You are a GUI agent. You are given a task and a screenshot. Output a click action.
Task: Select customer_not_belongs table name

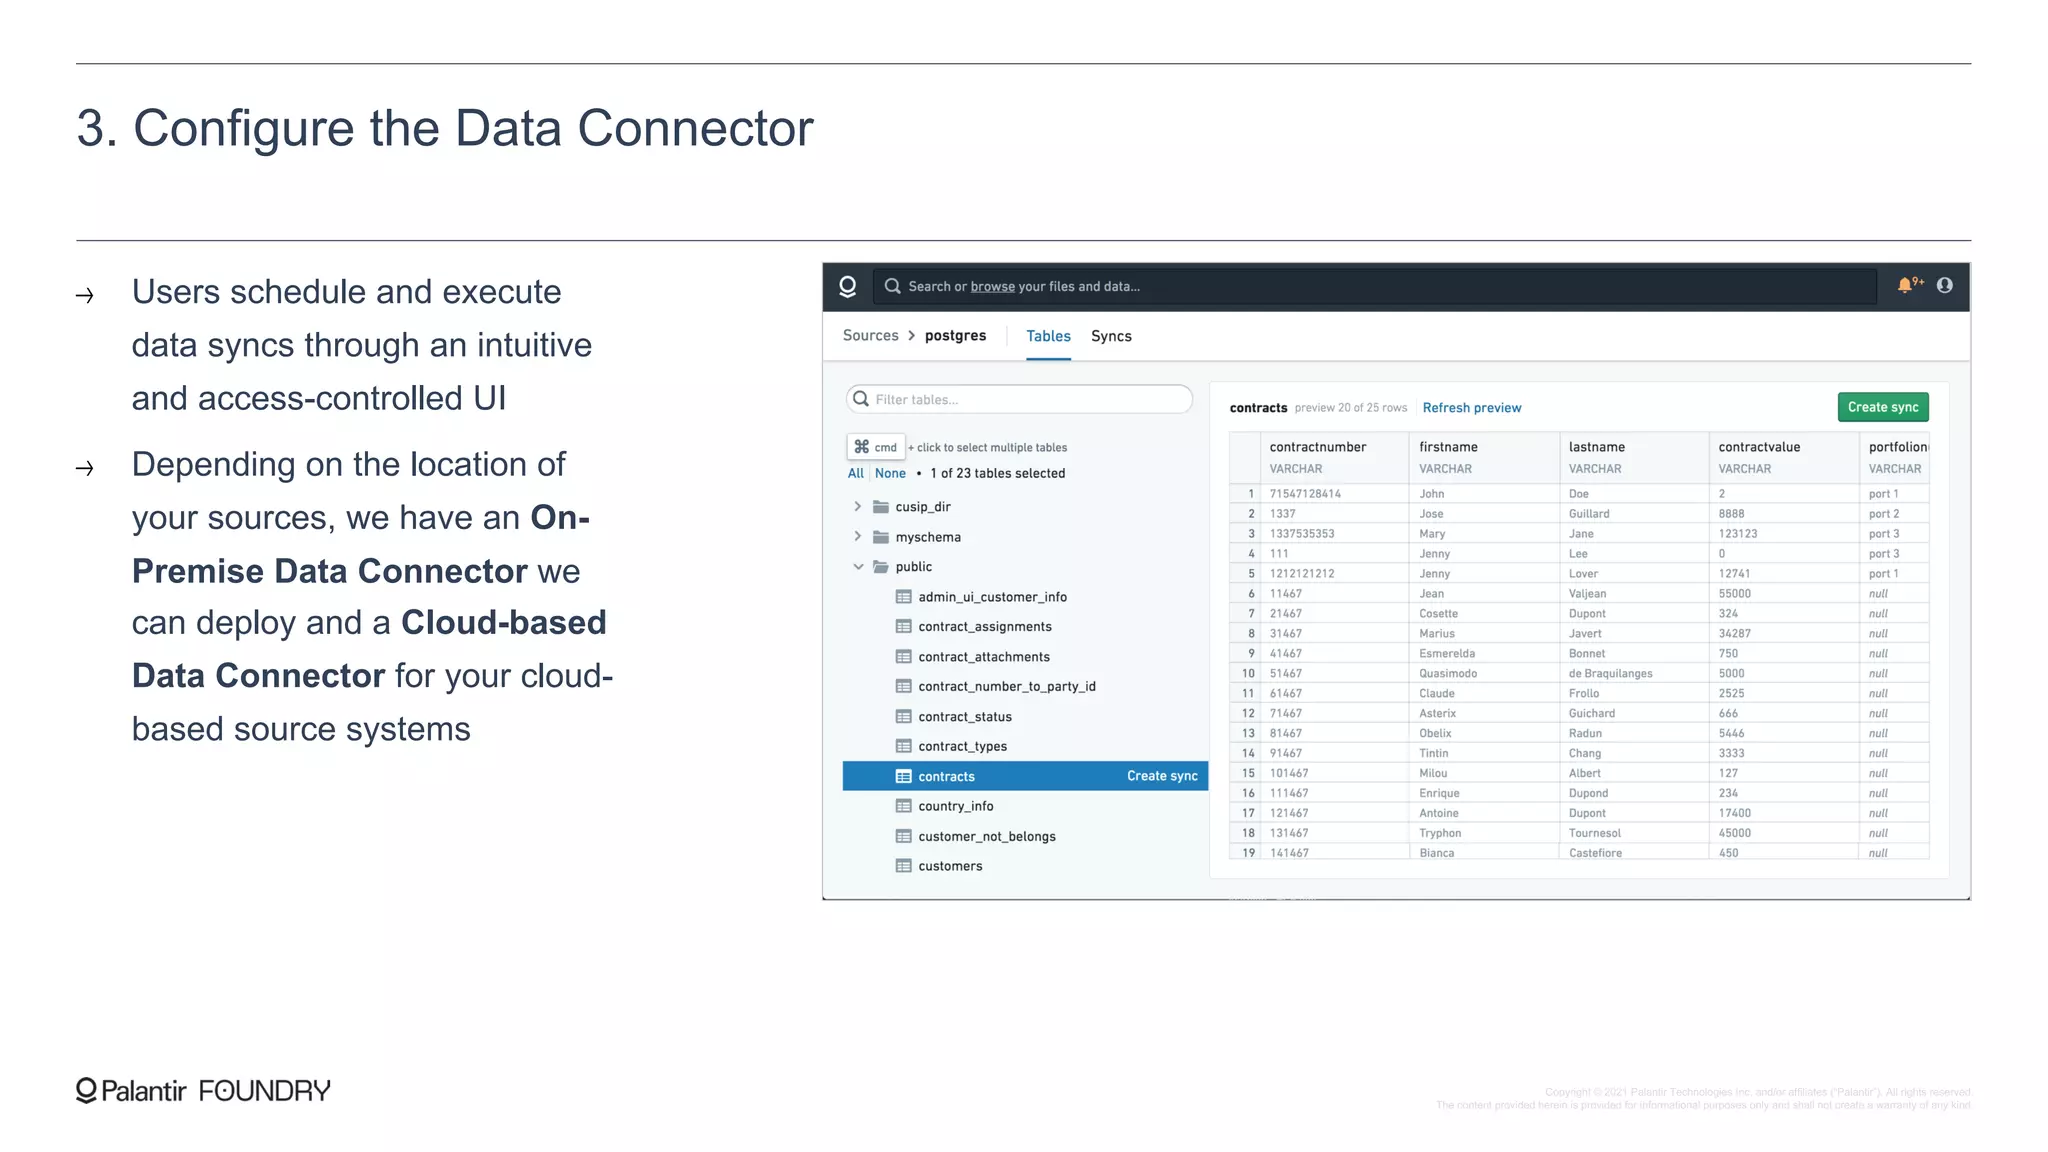[x=987, y=836]
